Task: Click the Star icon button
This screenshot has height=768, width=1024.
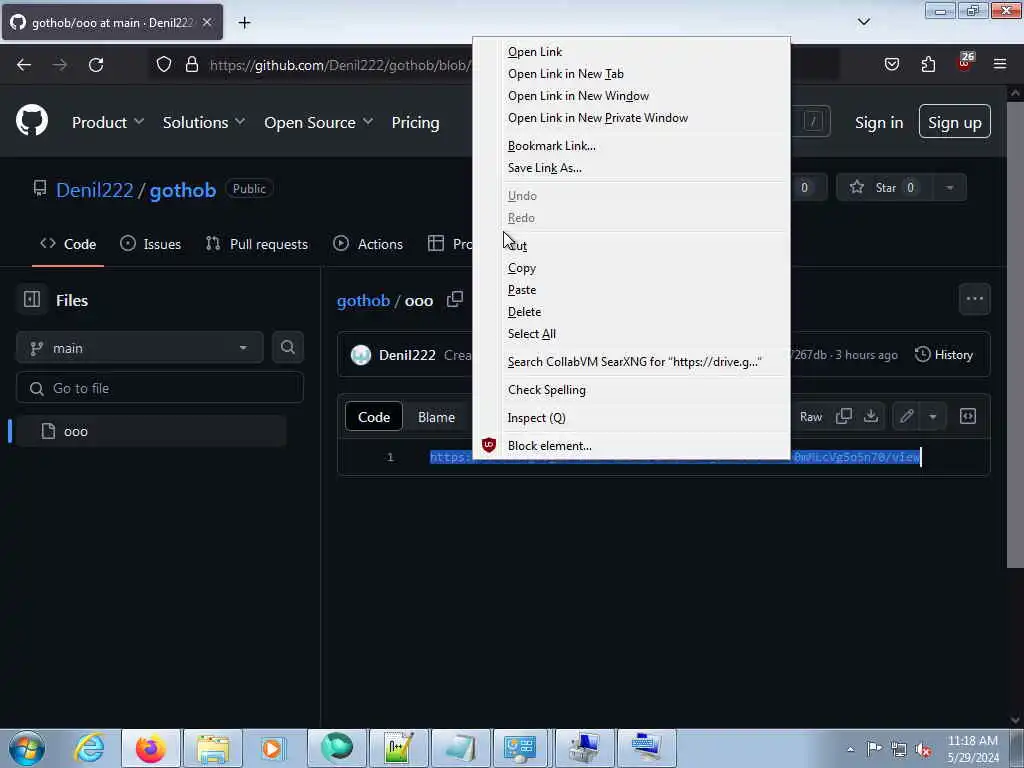Action: click(884, 188)
